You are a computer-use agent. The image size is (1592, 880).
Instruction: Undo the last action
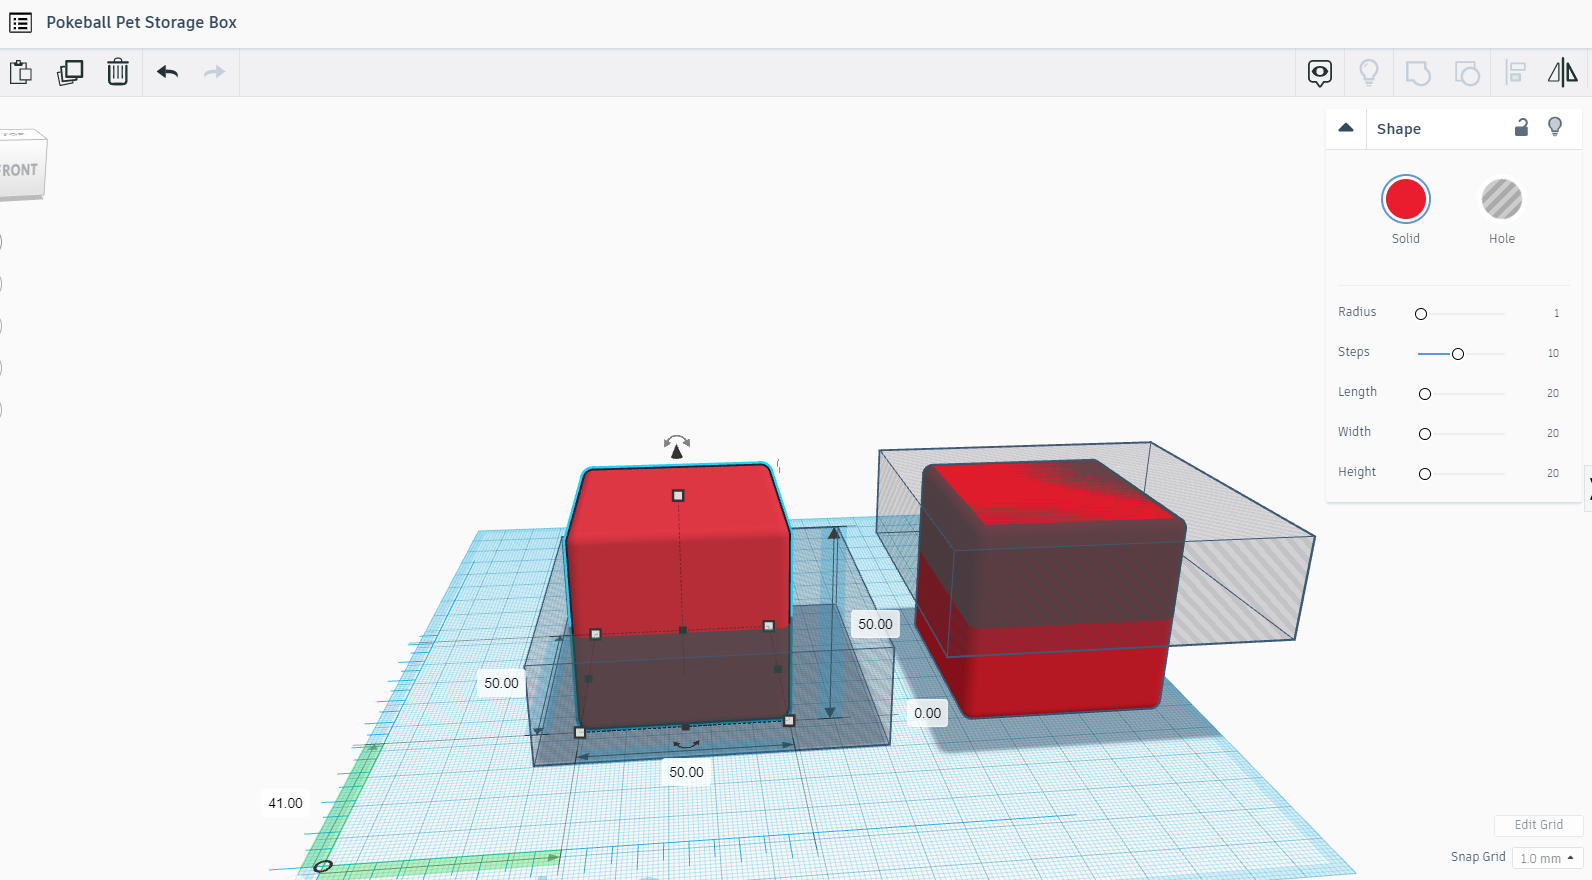[x=167, y=72]
